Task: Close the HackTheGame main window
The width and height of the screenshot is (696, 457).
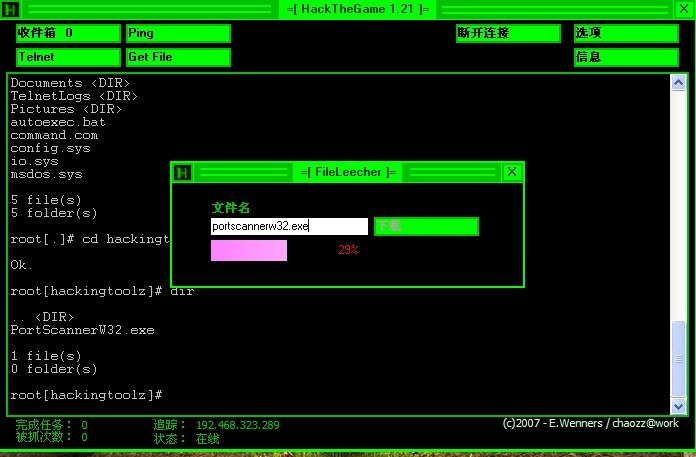Action: (684, 9)
